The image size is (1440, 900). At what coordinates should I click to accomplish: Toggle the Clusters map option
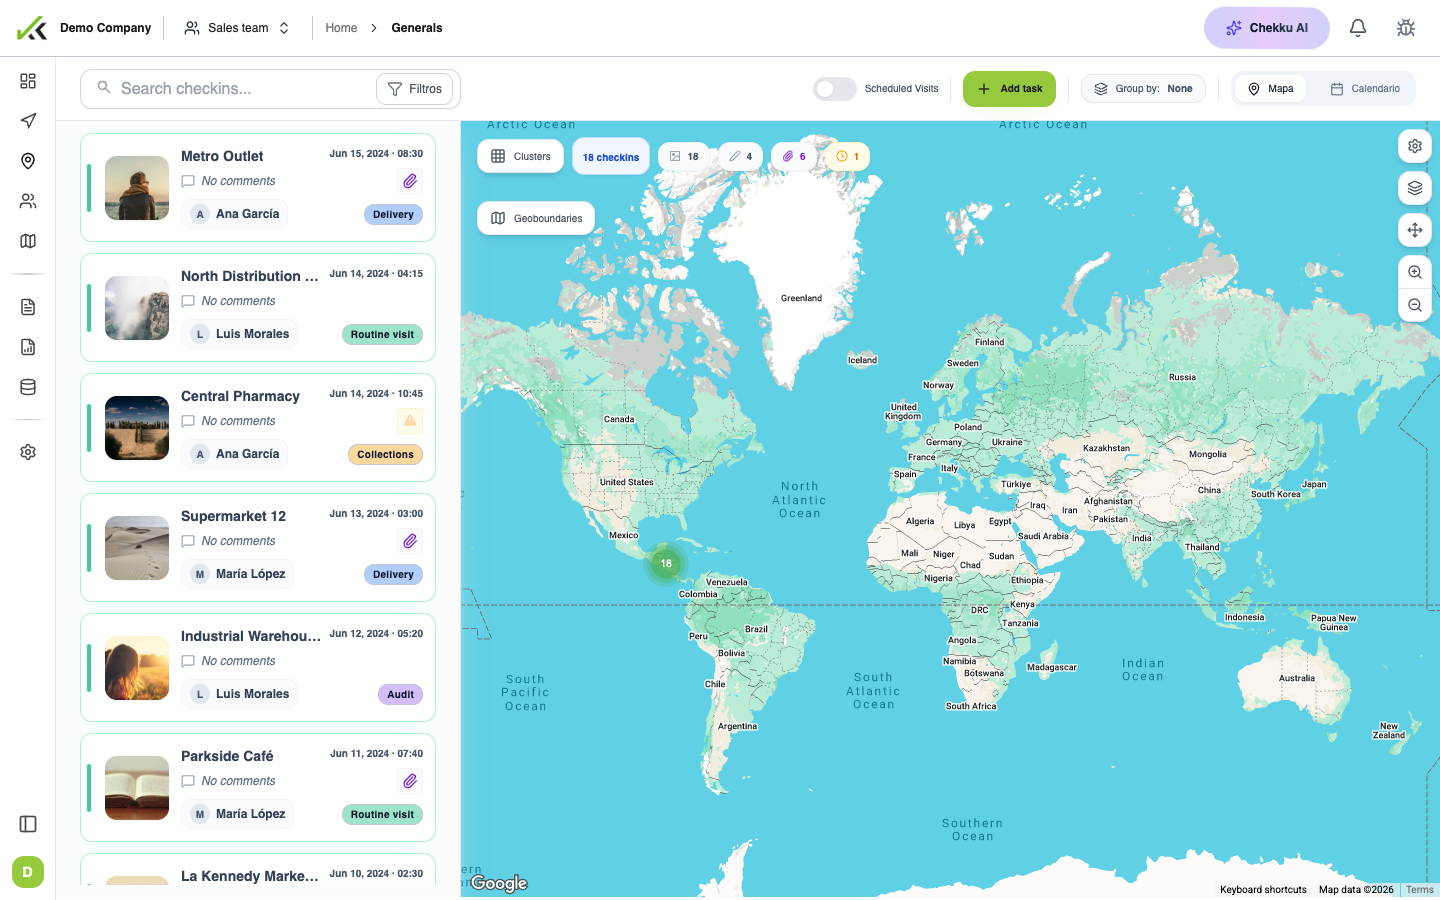(x=521, y=156)
